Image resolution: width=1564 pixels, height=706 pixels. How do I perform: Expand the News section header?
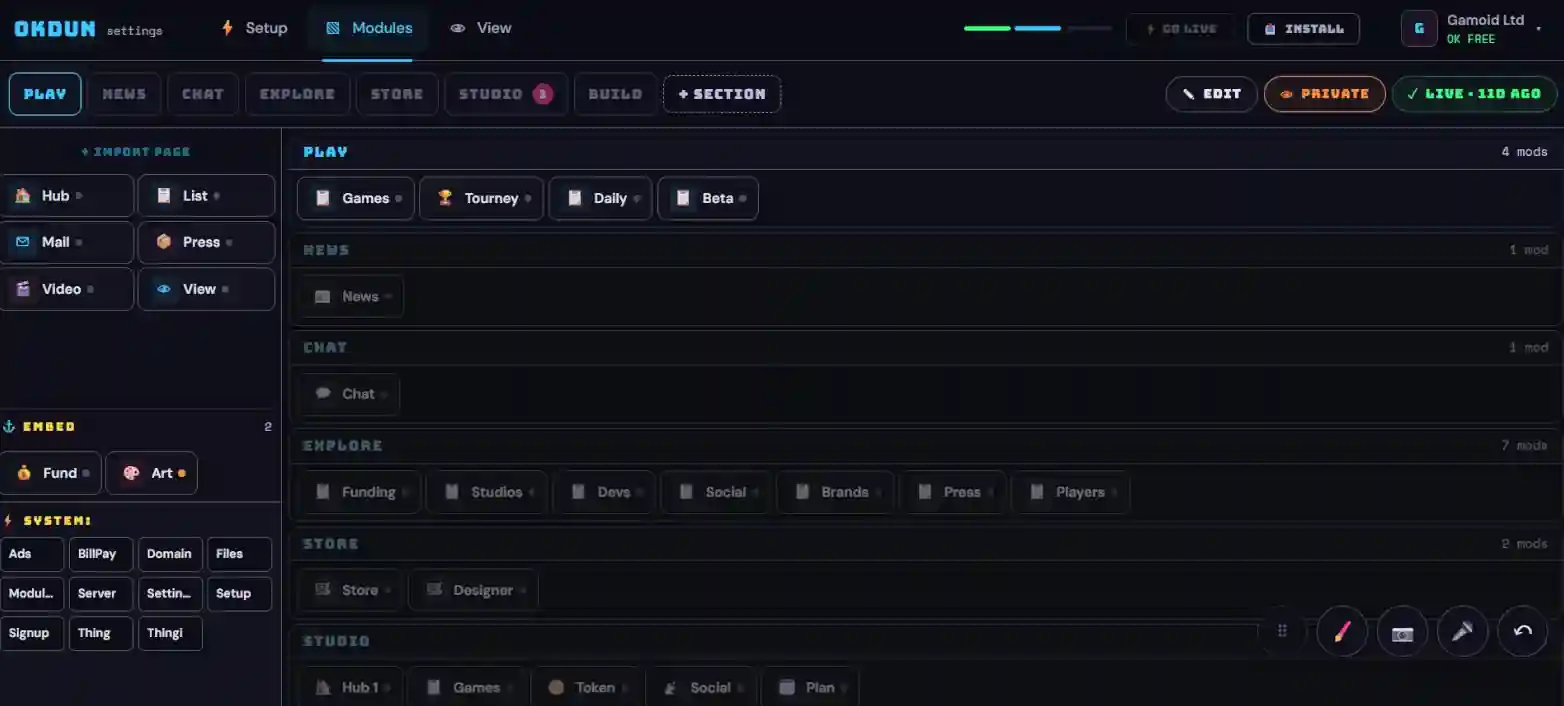tap(925, 250)
